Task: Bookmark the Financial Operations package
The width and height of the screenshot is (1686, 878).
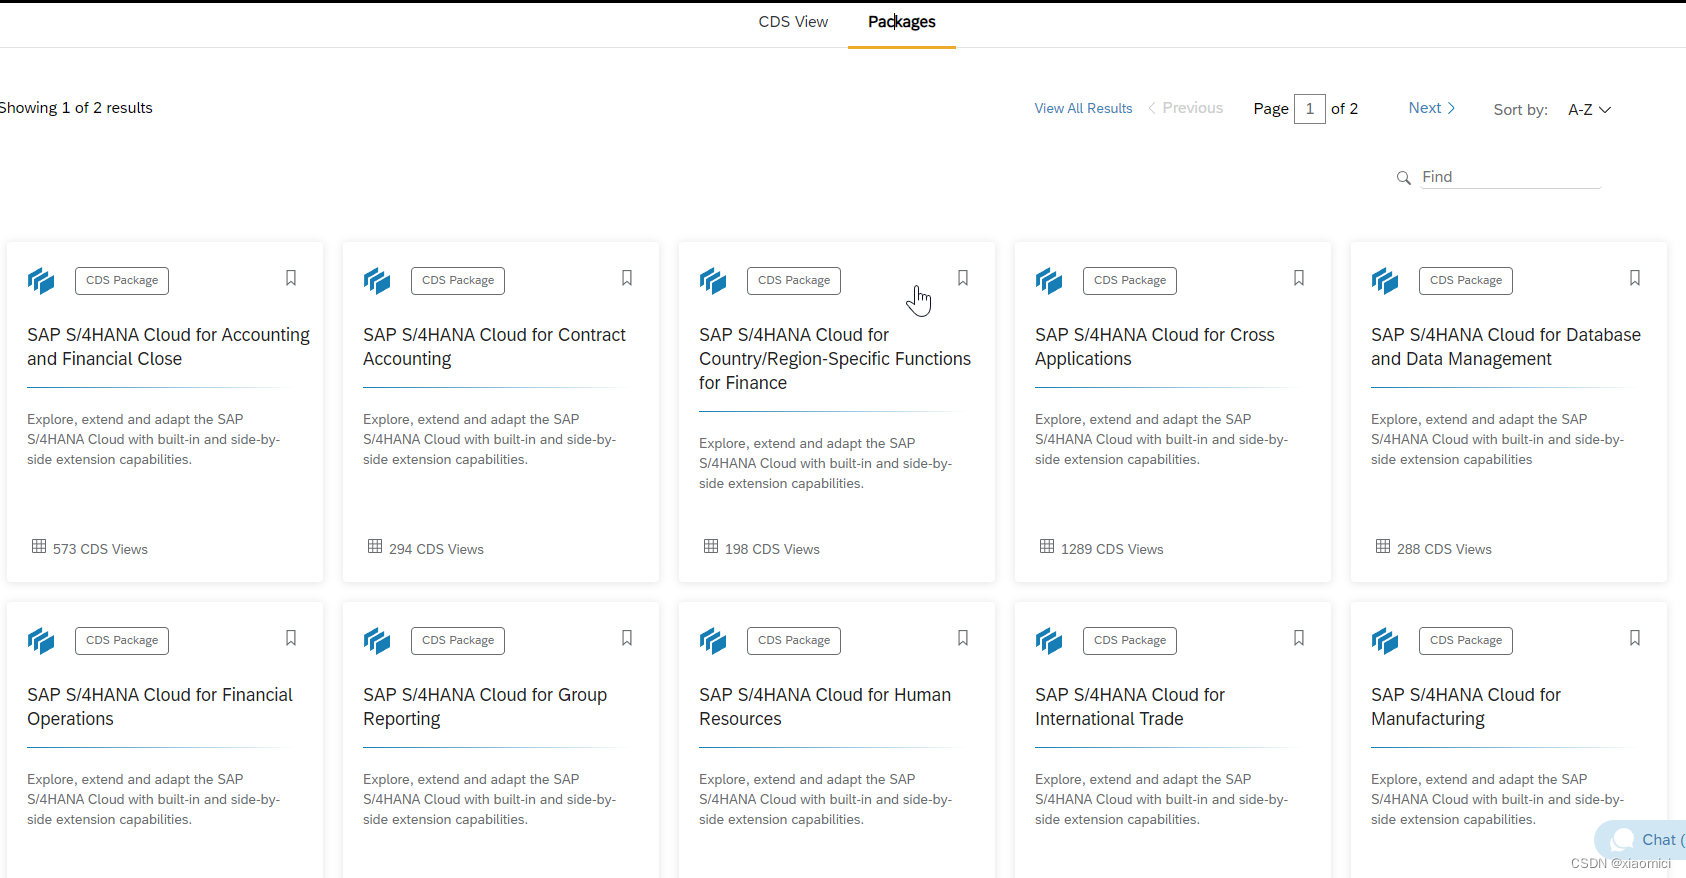Action: point(291,638)
